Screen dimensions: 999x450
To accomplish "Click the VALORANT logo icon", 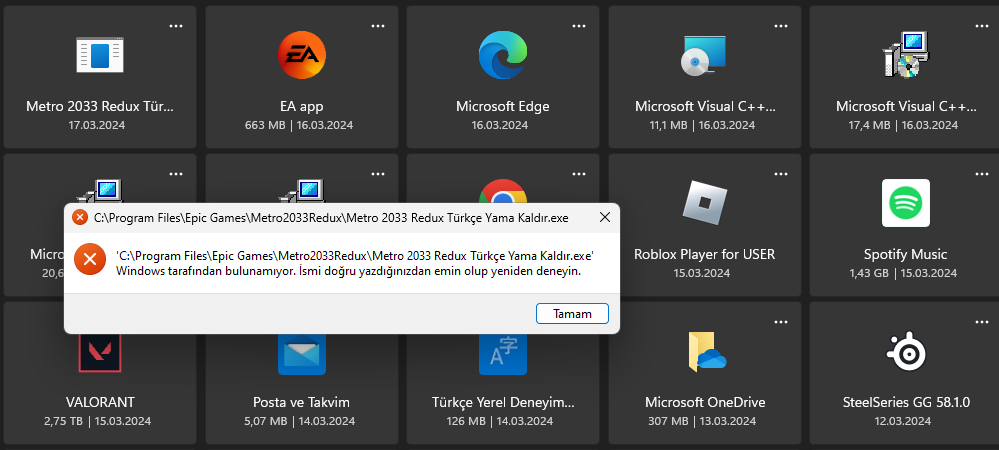I will tap(100, 352).
